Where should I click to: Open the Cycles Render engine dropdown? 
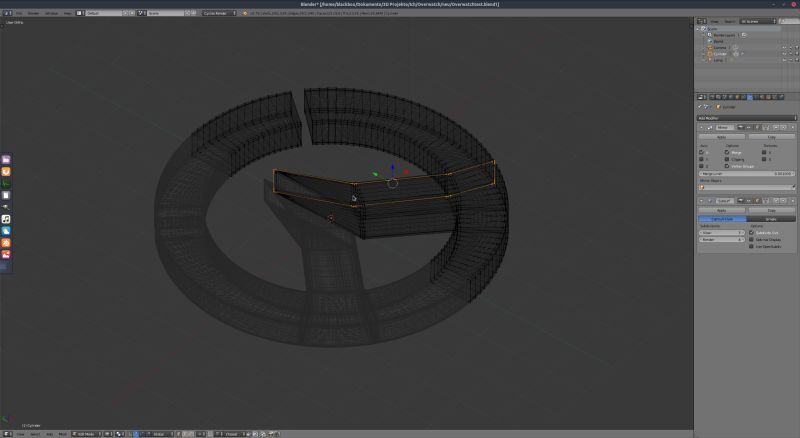coord(219,13)
